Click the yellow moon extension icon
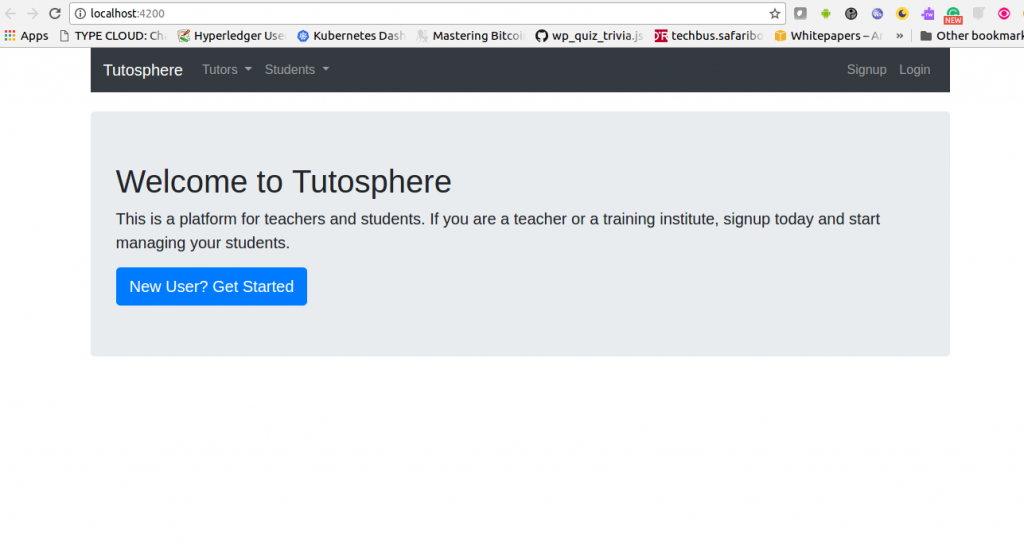The height and width of the screenshot is (553, 1024). (902, 14)
